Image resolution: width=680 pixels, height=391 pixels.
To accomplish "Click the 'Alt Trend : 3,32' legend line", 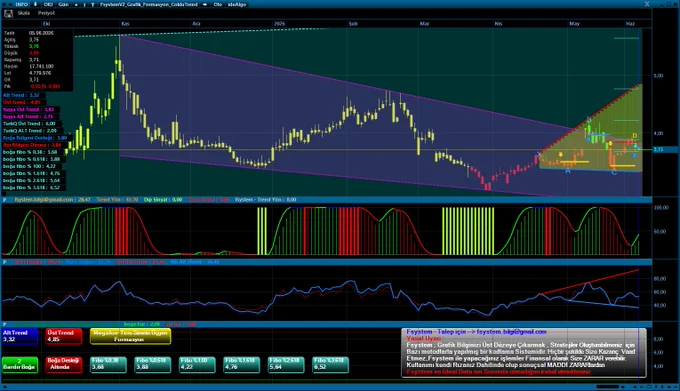I will coord(21,95).
